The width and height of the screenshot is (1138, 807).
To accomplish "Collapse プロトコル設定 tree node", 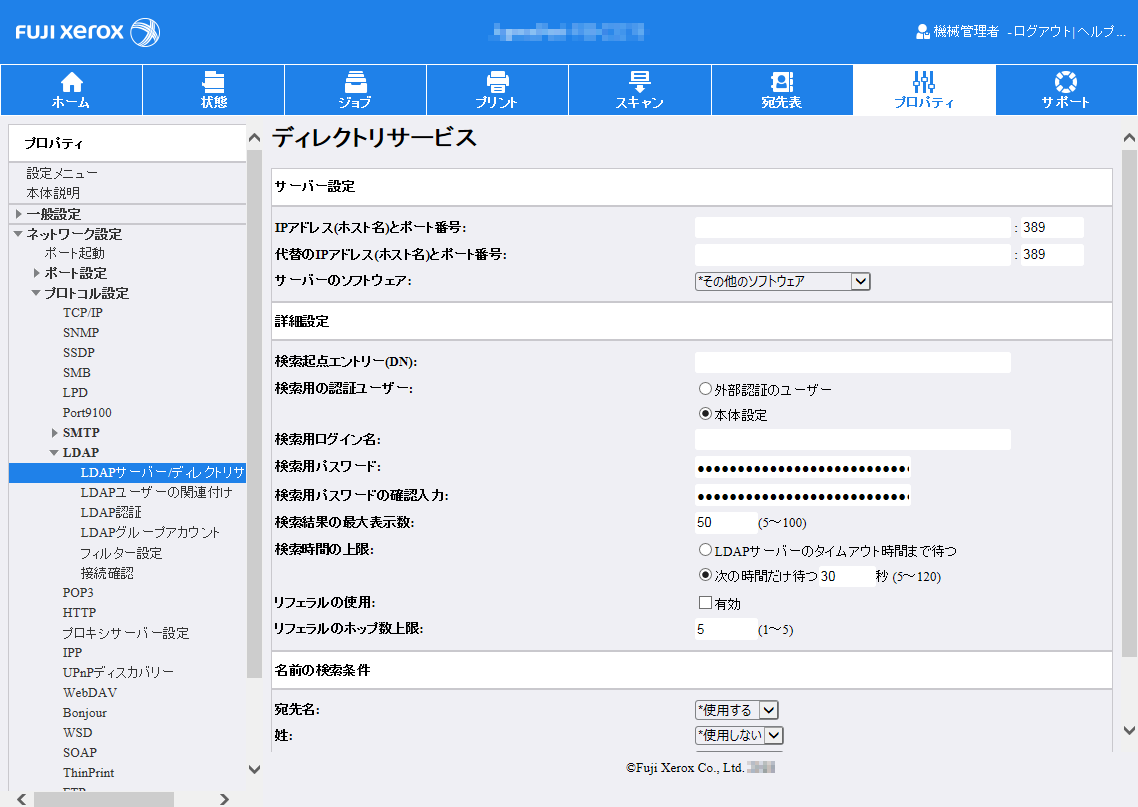I will [x=36, y=293].
